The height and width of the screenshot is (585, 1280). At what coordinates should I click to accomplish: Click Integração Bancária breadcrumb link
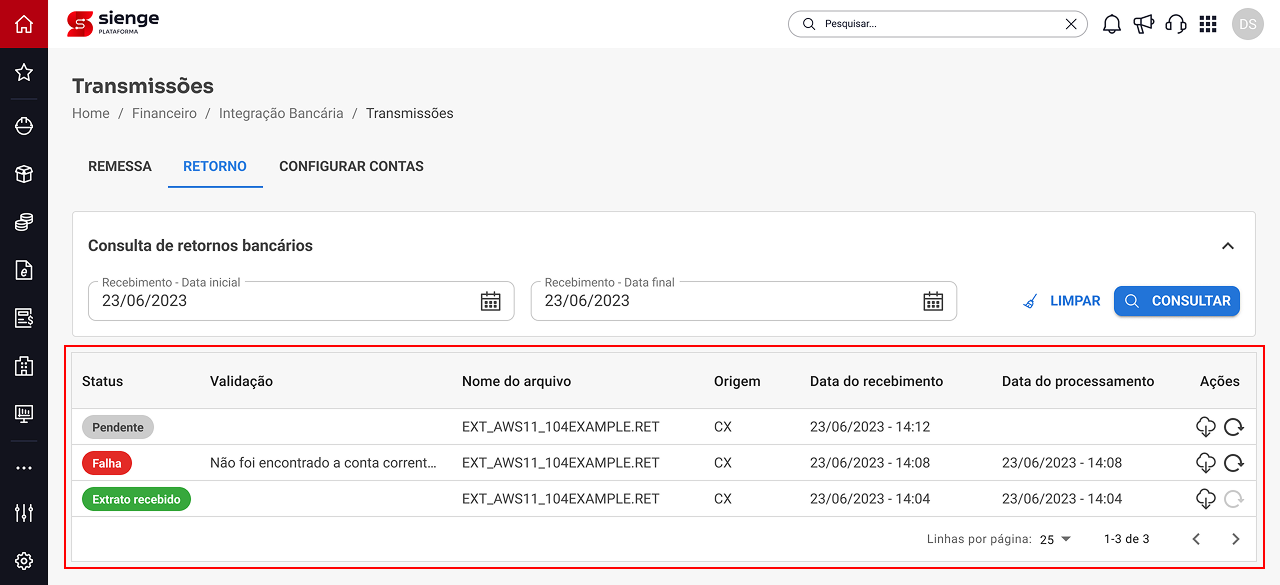[x=281, y=113]
